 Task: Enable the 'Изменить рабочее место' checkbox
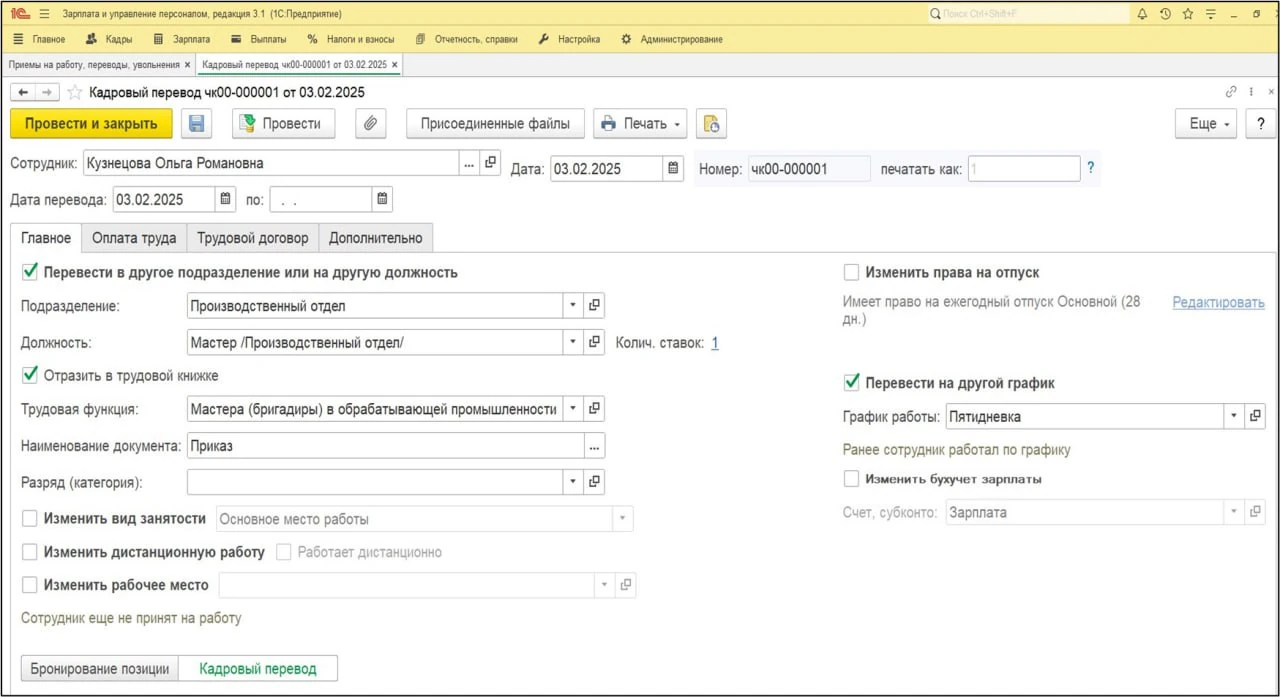point(29,585)
